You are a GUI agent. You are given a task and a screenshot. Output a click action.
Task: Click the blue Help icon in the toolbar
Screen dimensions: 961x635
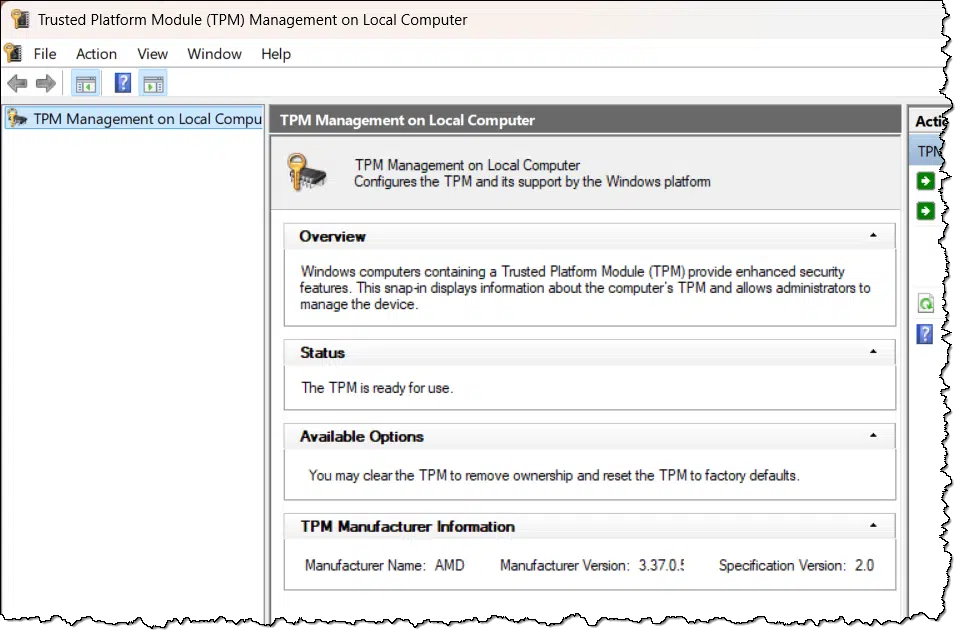coord(123,84)
